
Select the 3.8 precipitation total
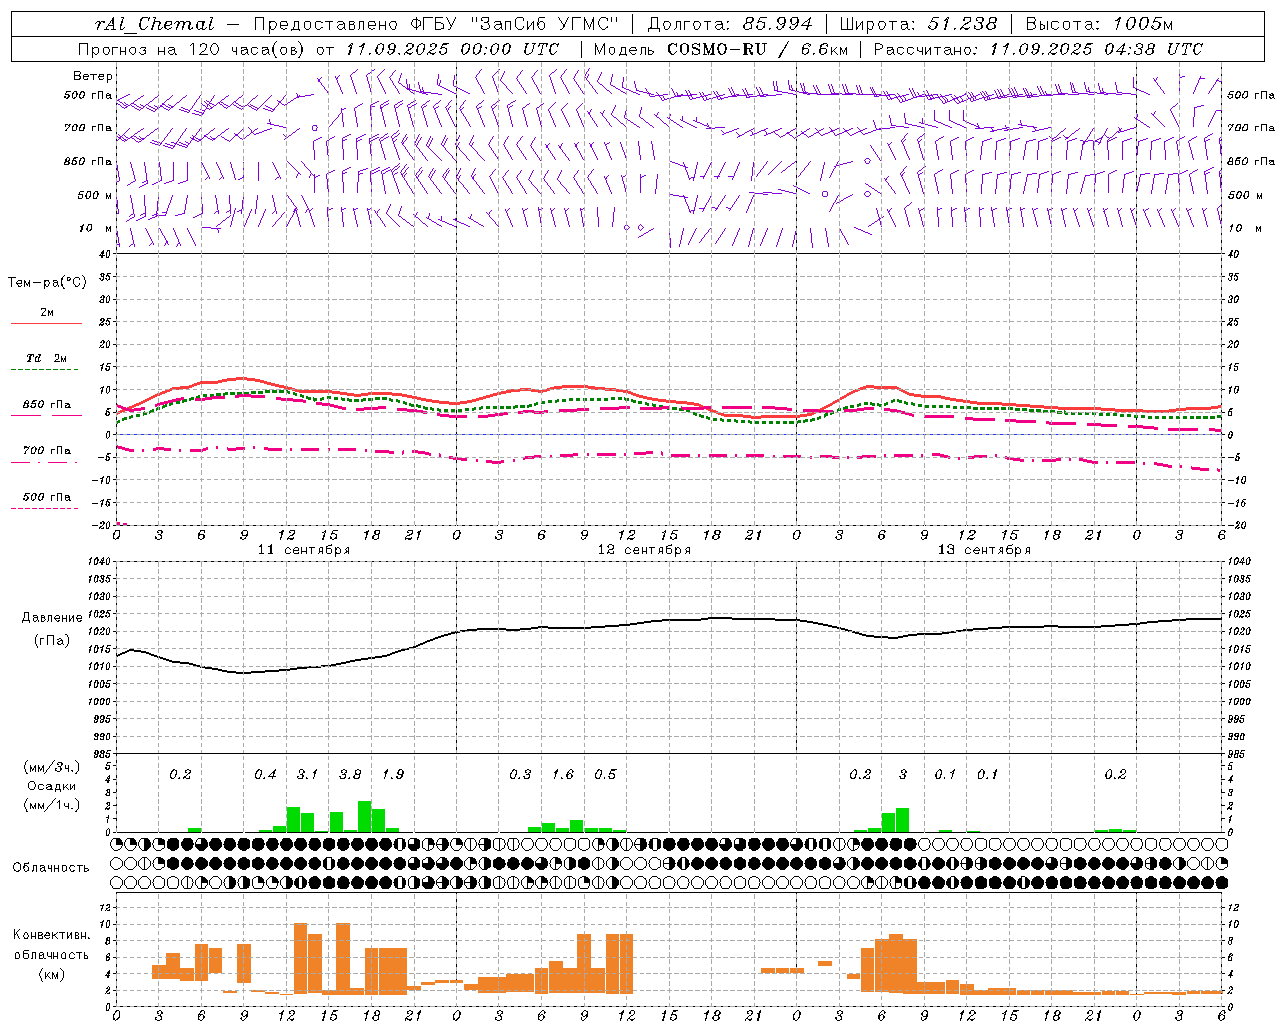(x=350, y=774)
